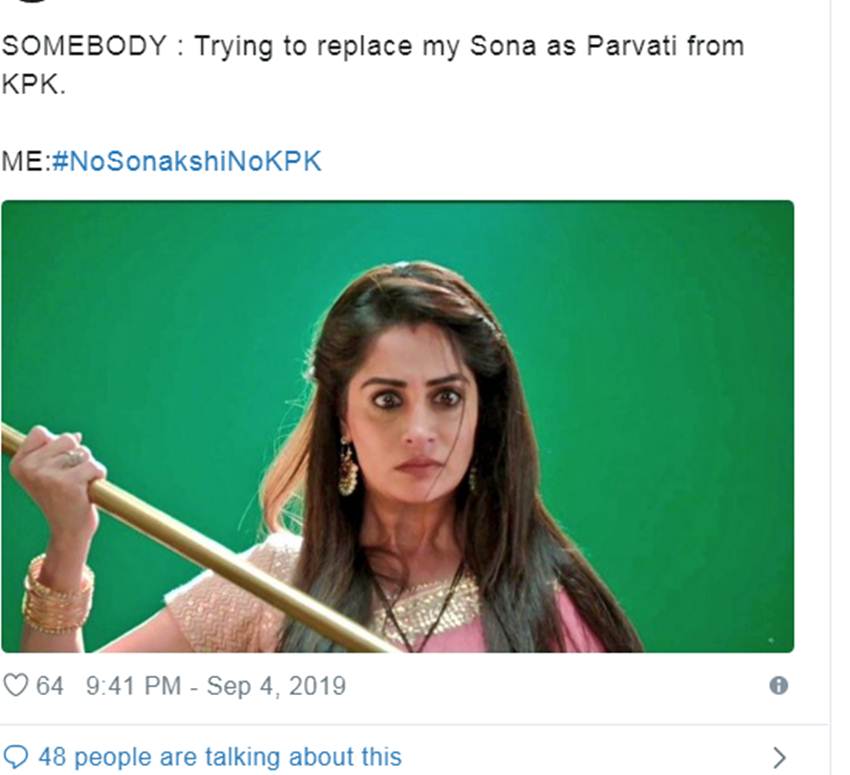Click the woman's earring in the photo
This screenshot has height=775, width=850.
(347, 468)
